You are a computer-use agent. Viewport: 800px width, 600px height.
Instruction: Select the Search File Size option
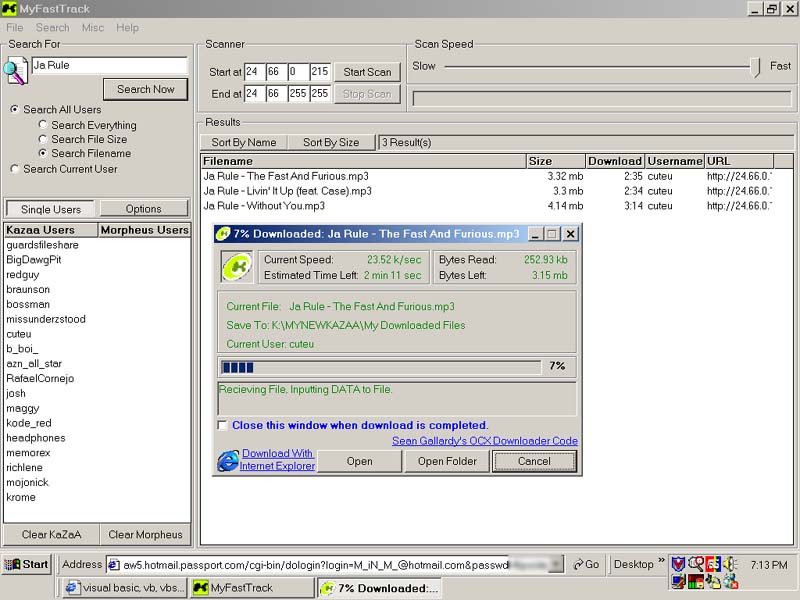[43, 139]
